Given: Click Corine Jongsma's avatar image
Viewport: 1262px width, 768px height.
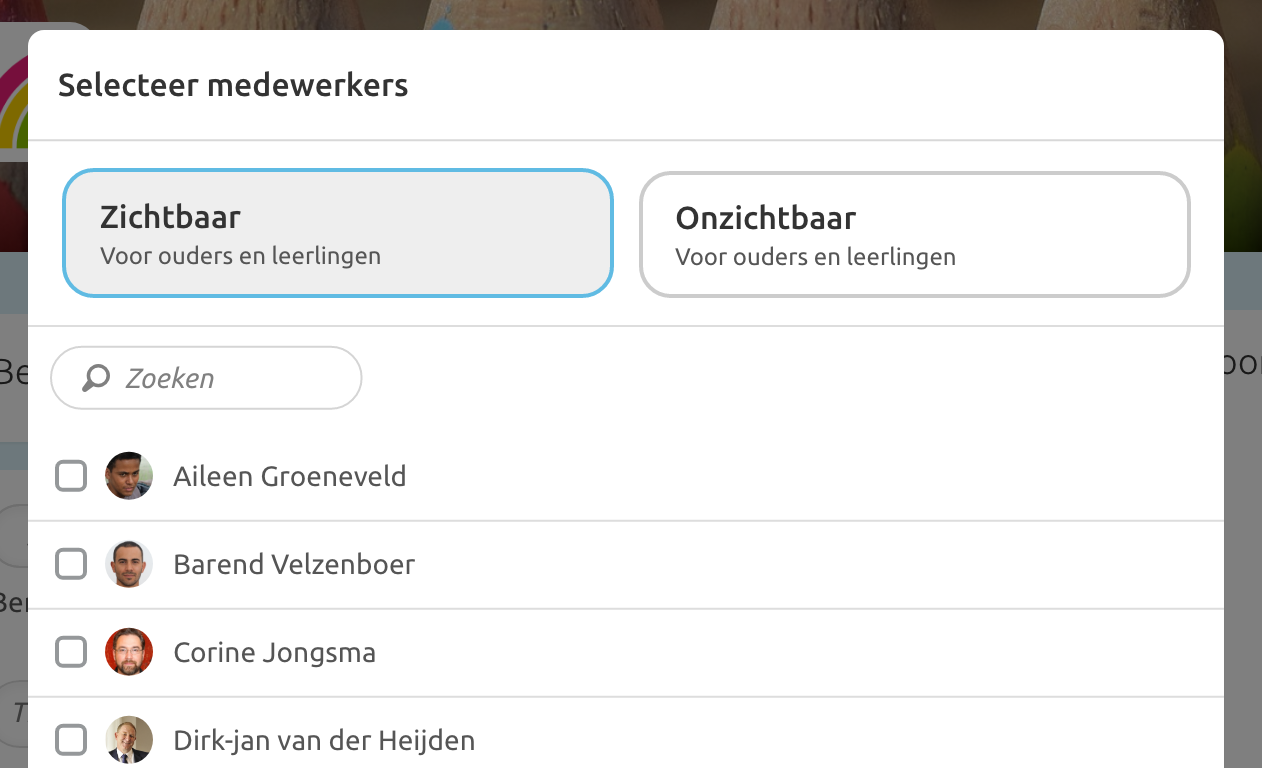Looking at the screenshot, I should [129, 652].
